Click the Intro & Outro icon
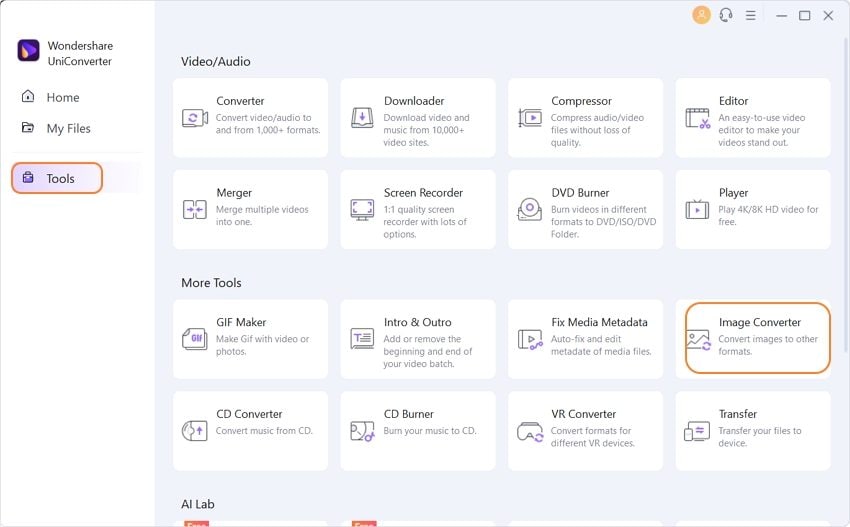Viewport: 850px width, 527px height. pyautogui.click(x=362, y=339)
